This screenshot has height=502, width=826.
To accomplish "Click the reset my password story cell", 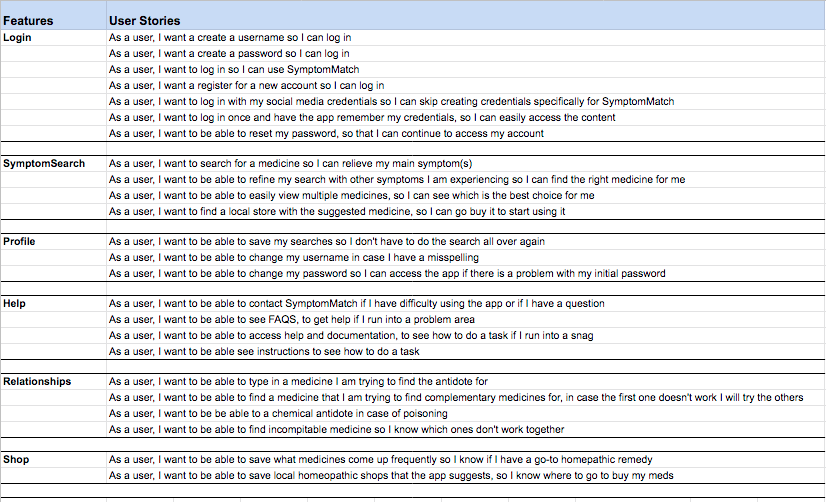I will click(x=466, y=134).
